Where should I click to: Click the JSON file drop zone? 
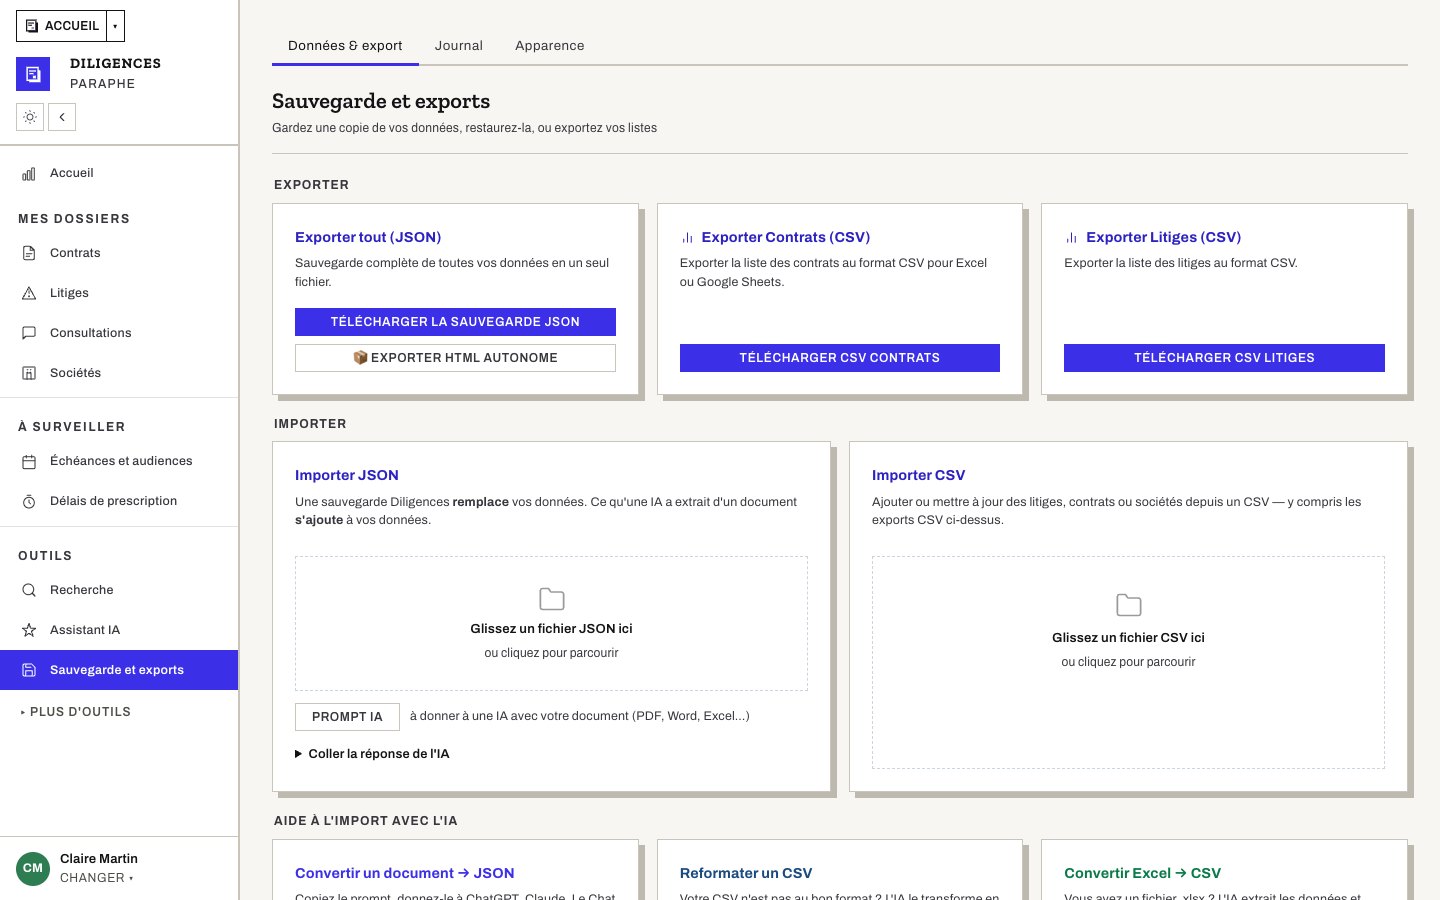coord(551,623)
